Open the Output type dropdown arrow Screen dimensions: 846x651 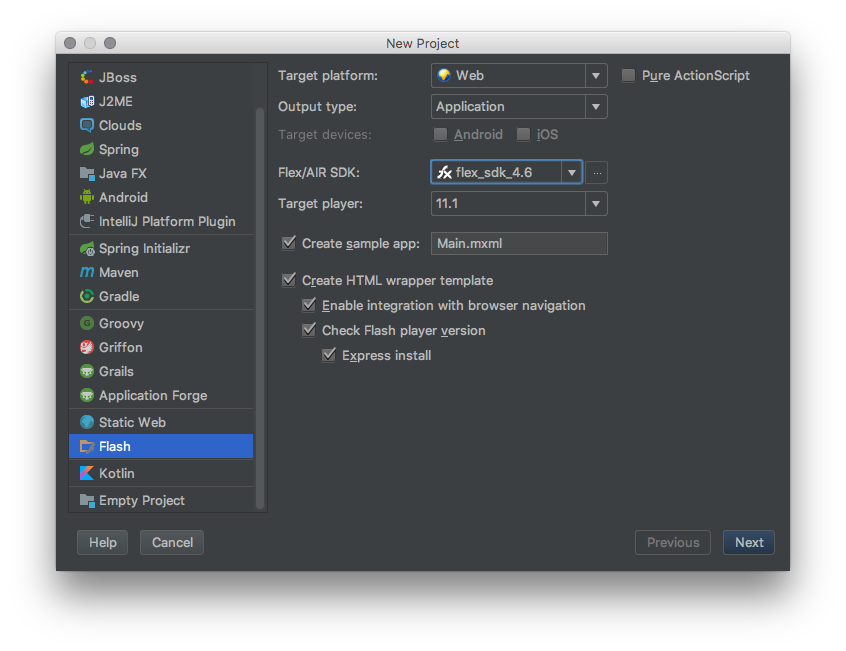pyautogui.click(x=596, y=107)
